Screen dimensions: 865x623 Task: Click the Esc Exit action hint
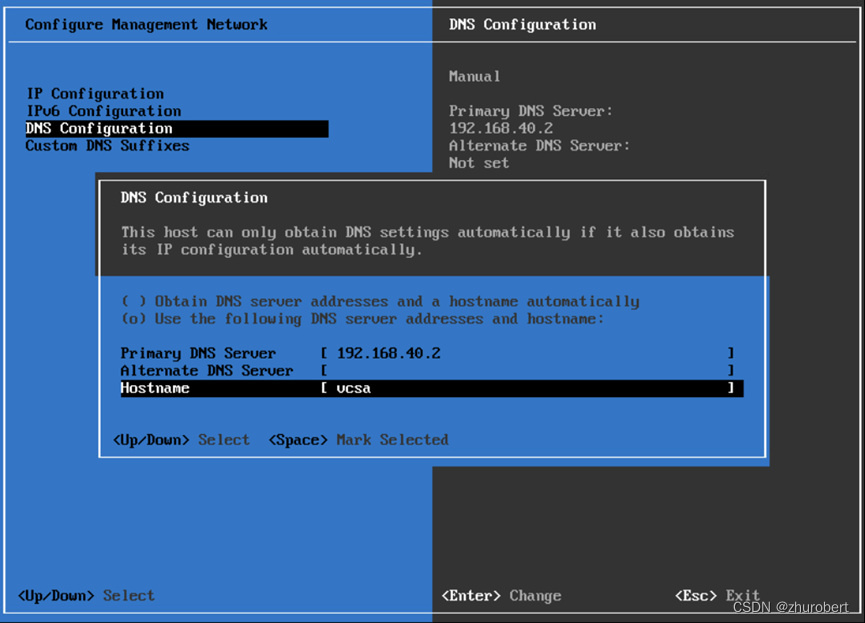coord(715,595)
